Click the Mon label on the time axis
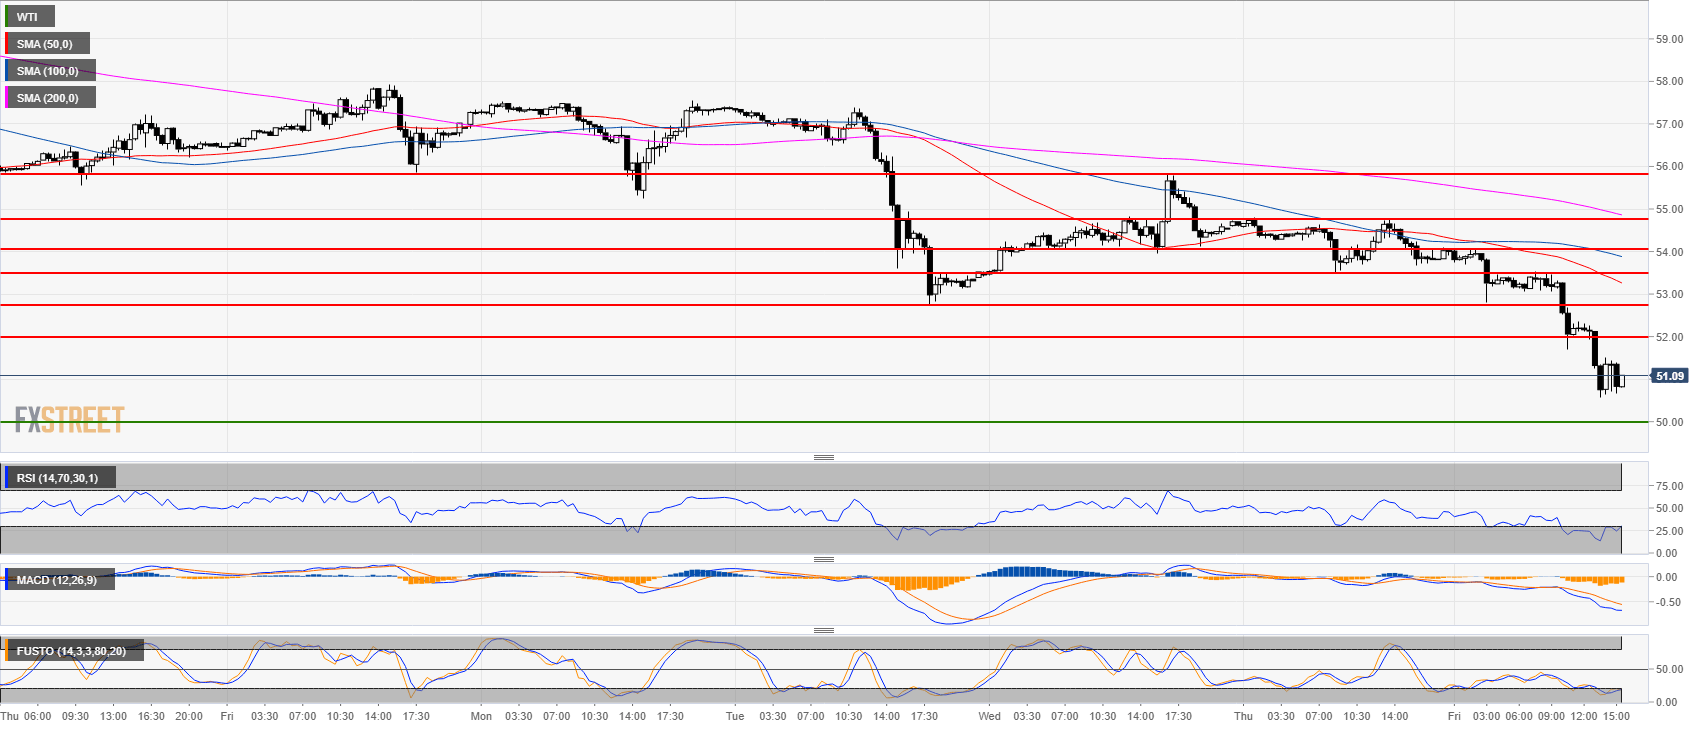 pyautogui.click(x=481, y=716)
